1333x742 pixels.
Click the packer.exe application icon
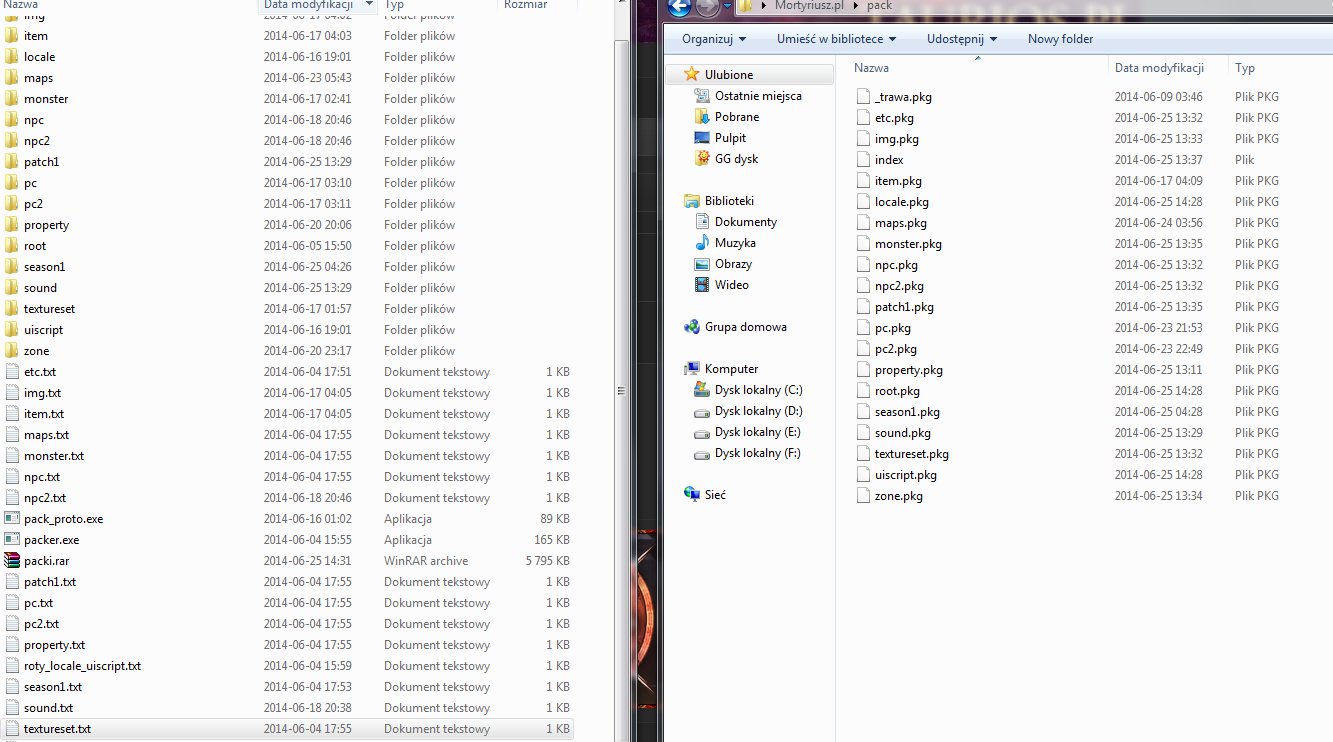12,540
